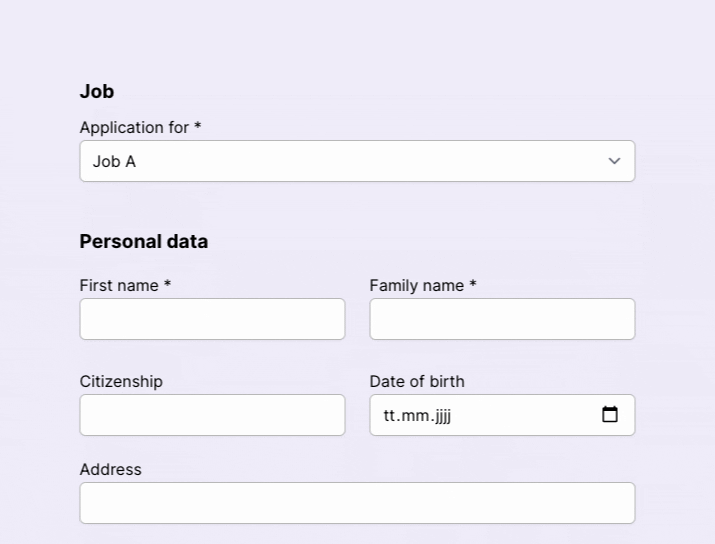This screenshot has width=715, height=544.
Task: Focus the First name text field
Action: coord(212,319)
